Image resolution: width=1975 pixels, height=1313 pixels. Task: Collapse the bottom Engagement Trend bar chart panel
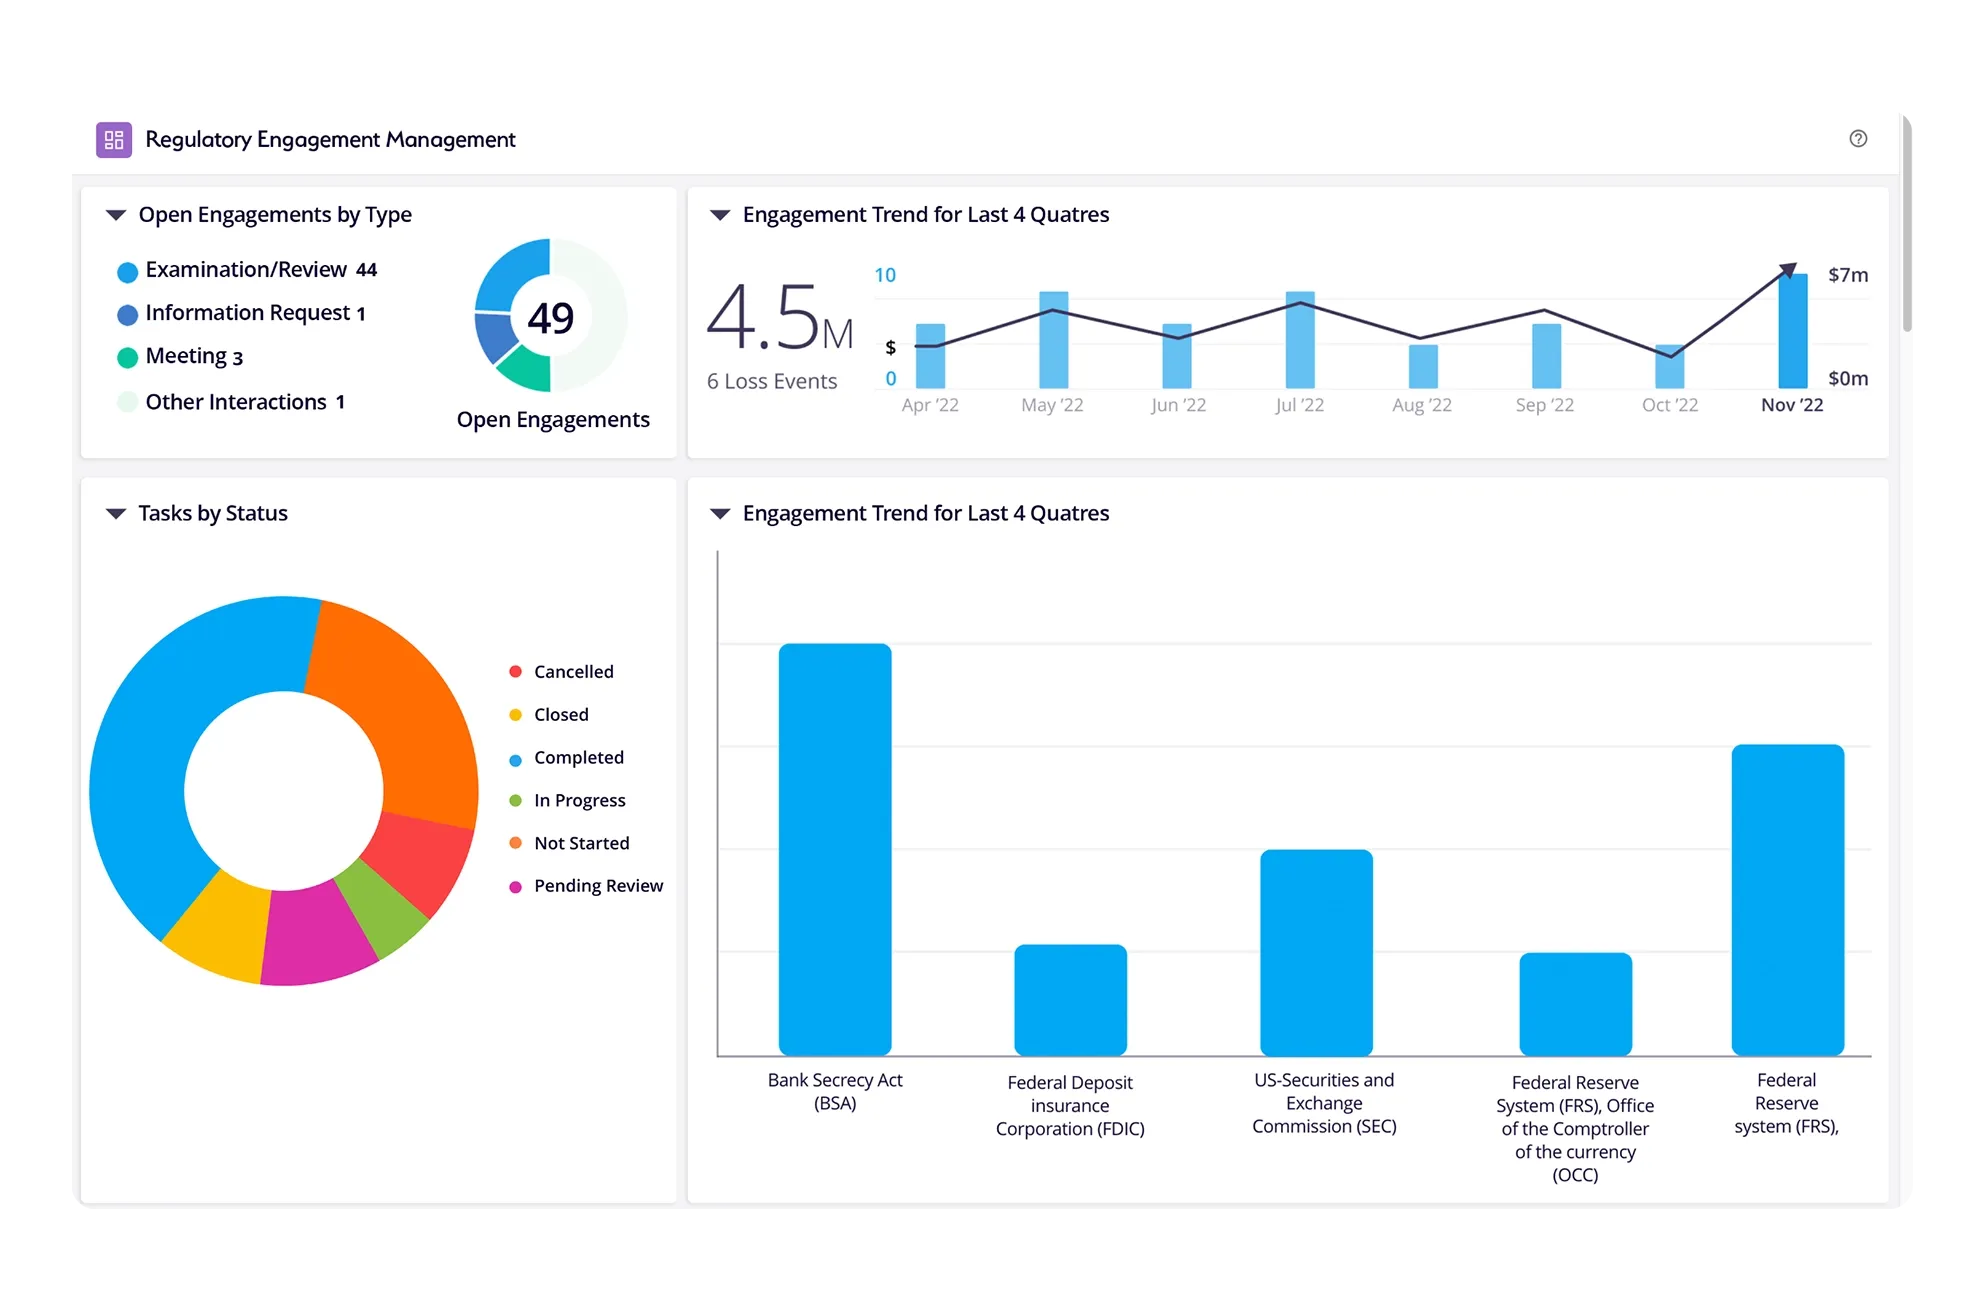point(720,514)
